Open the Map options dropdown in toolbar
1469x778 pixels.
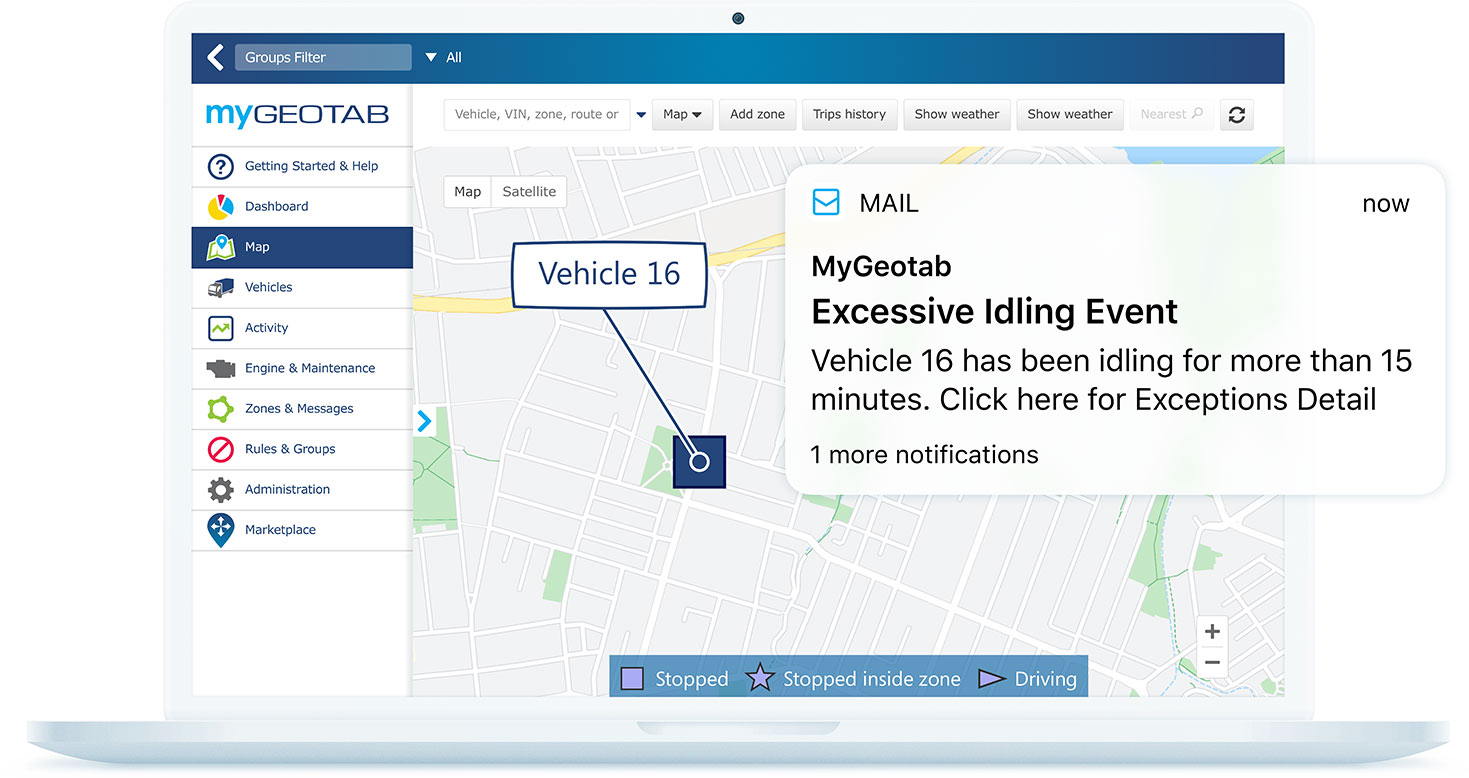pyautogui.click(x=682, y=114)
